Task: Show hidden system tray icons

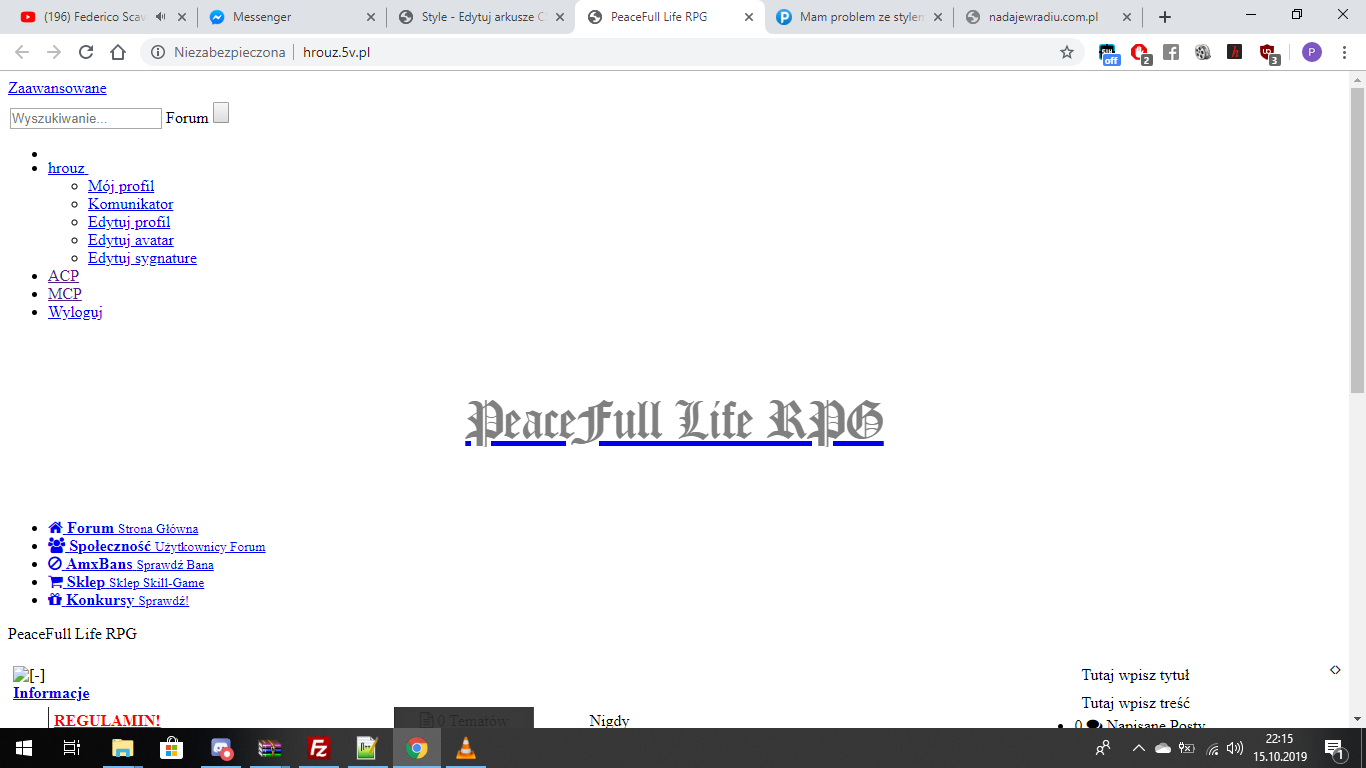Action: coord(1138,748)
